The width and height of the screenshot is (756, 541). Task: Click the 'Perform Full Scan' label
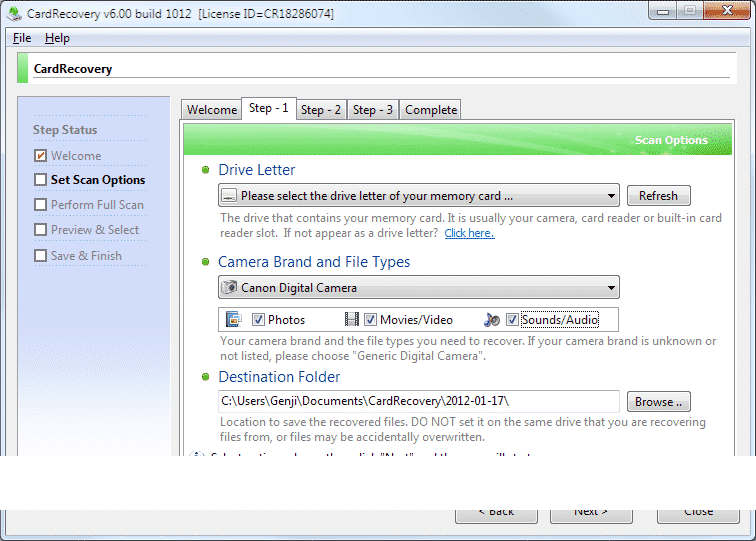point(97,204)
